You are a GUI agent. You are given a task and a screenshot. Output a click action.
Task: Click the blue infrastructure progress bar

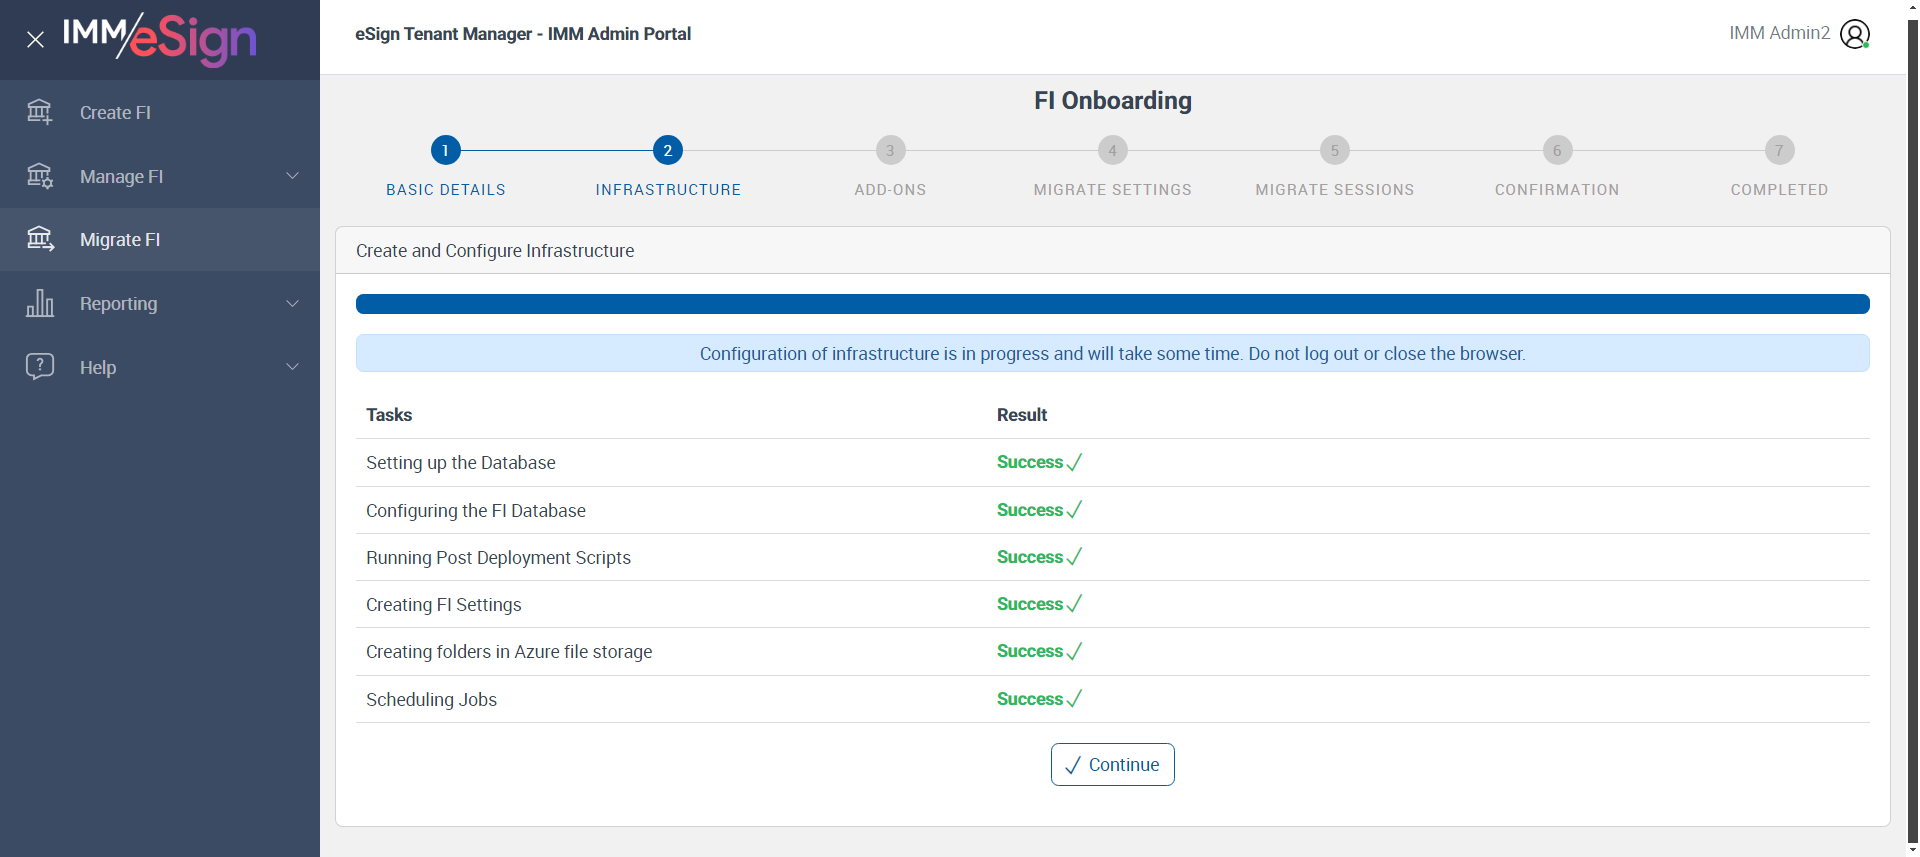(1112, 304)
